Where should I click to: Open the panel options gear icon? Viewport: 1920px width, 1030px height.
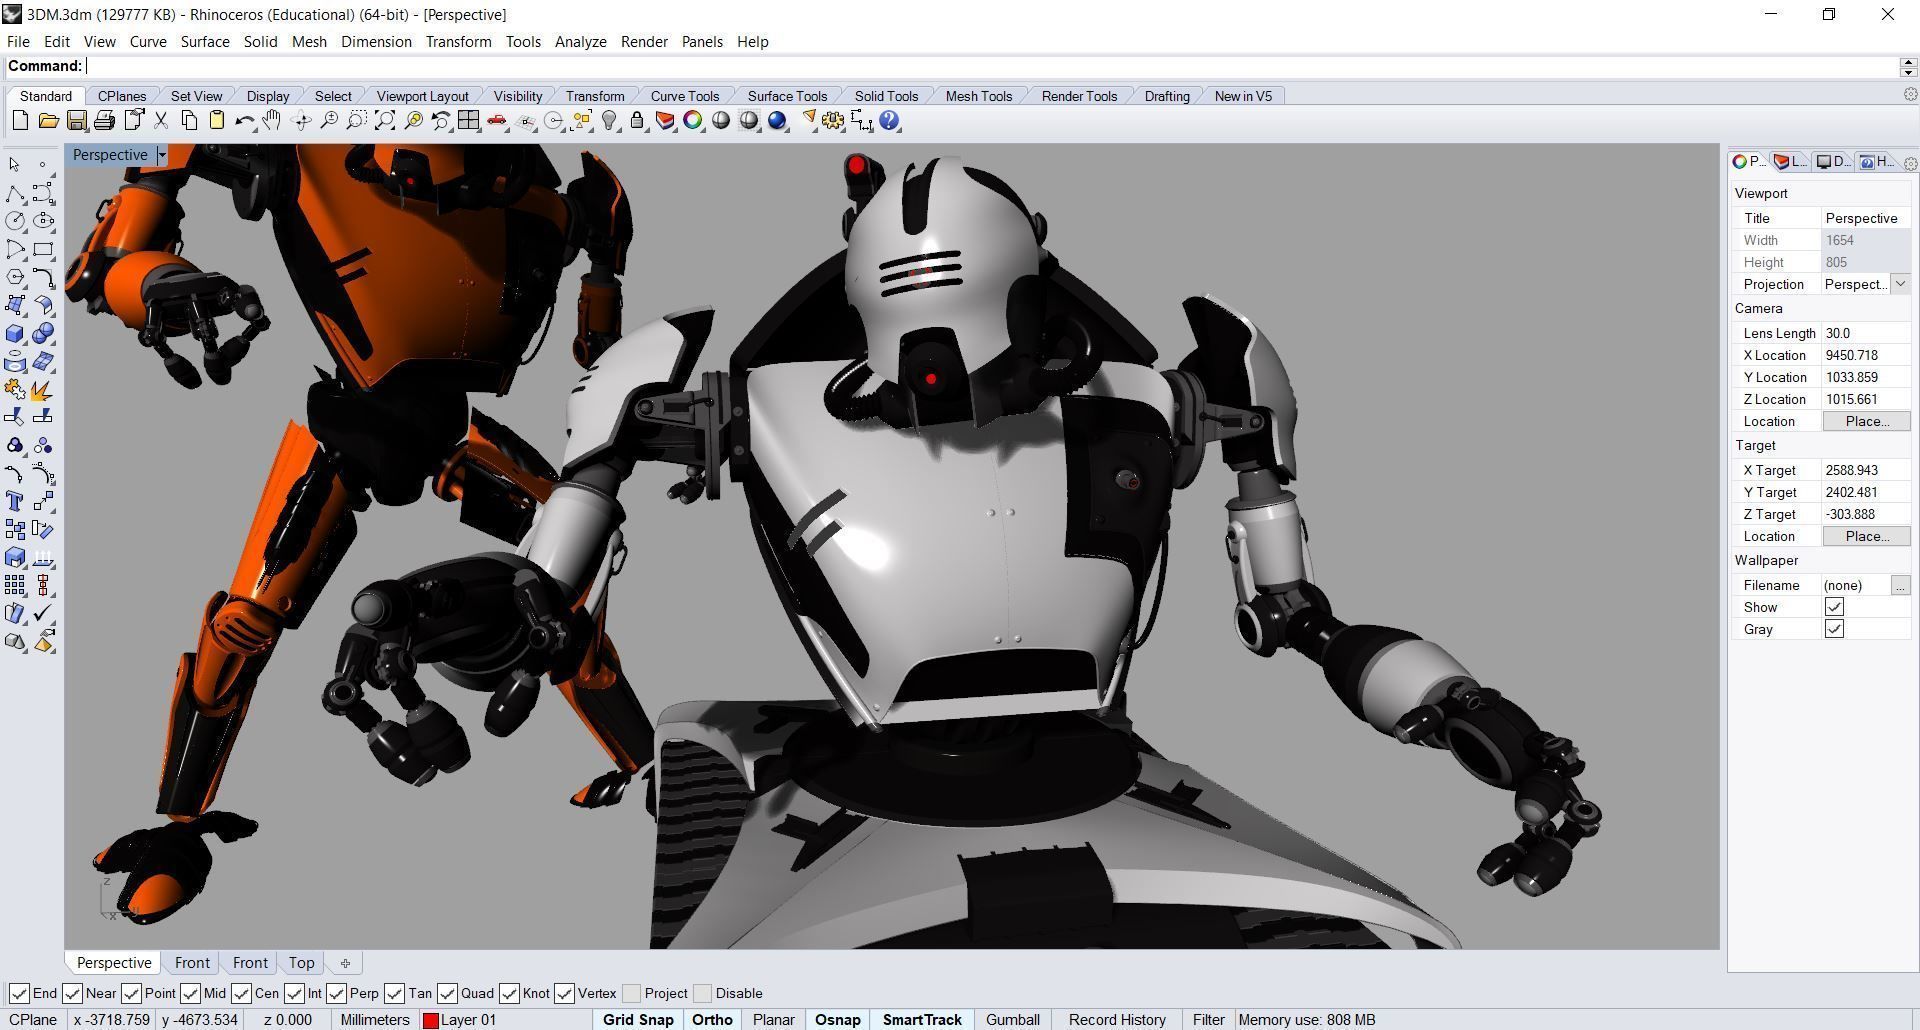1910,162
